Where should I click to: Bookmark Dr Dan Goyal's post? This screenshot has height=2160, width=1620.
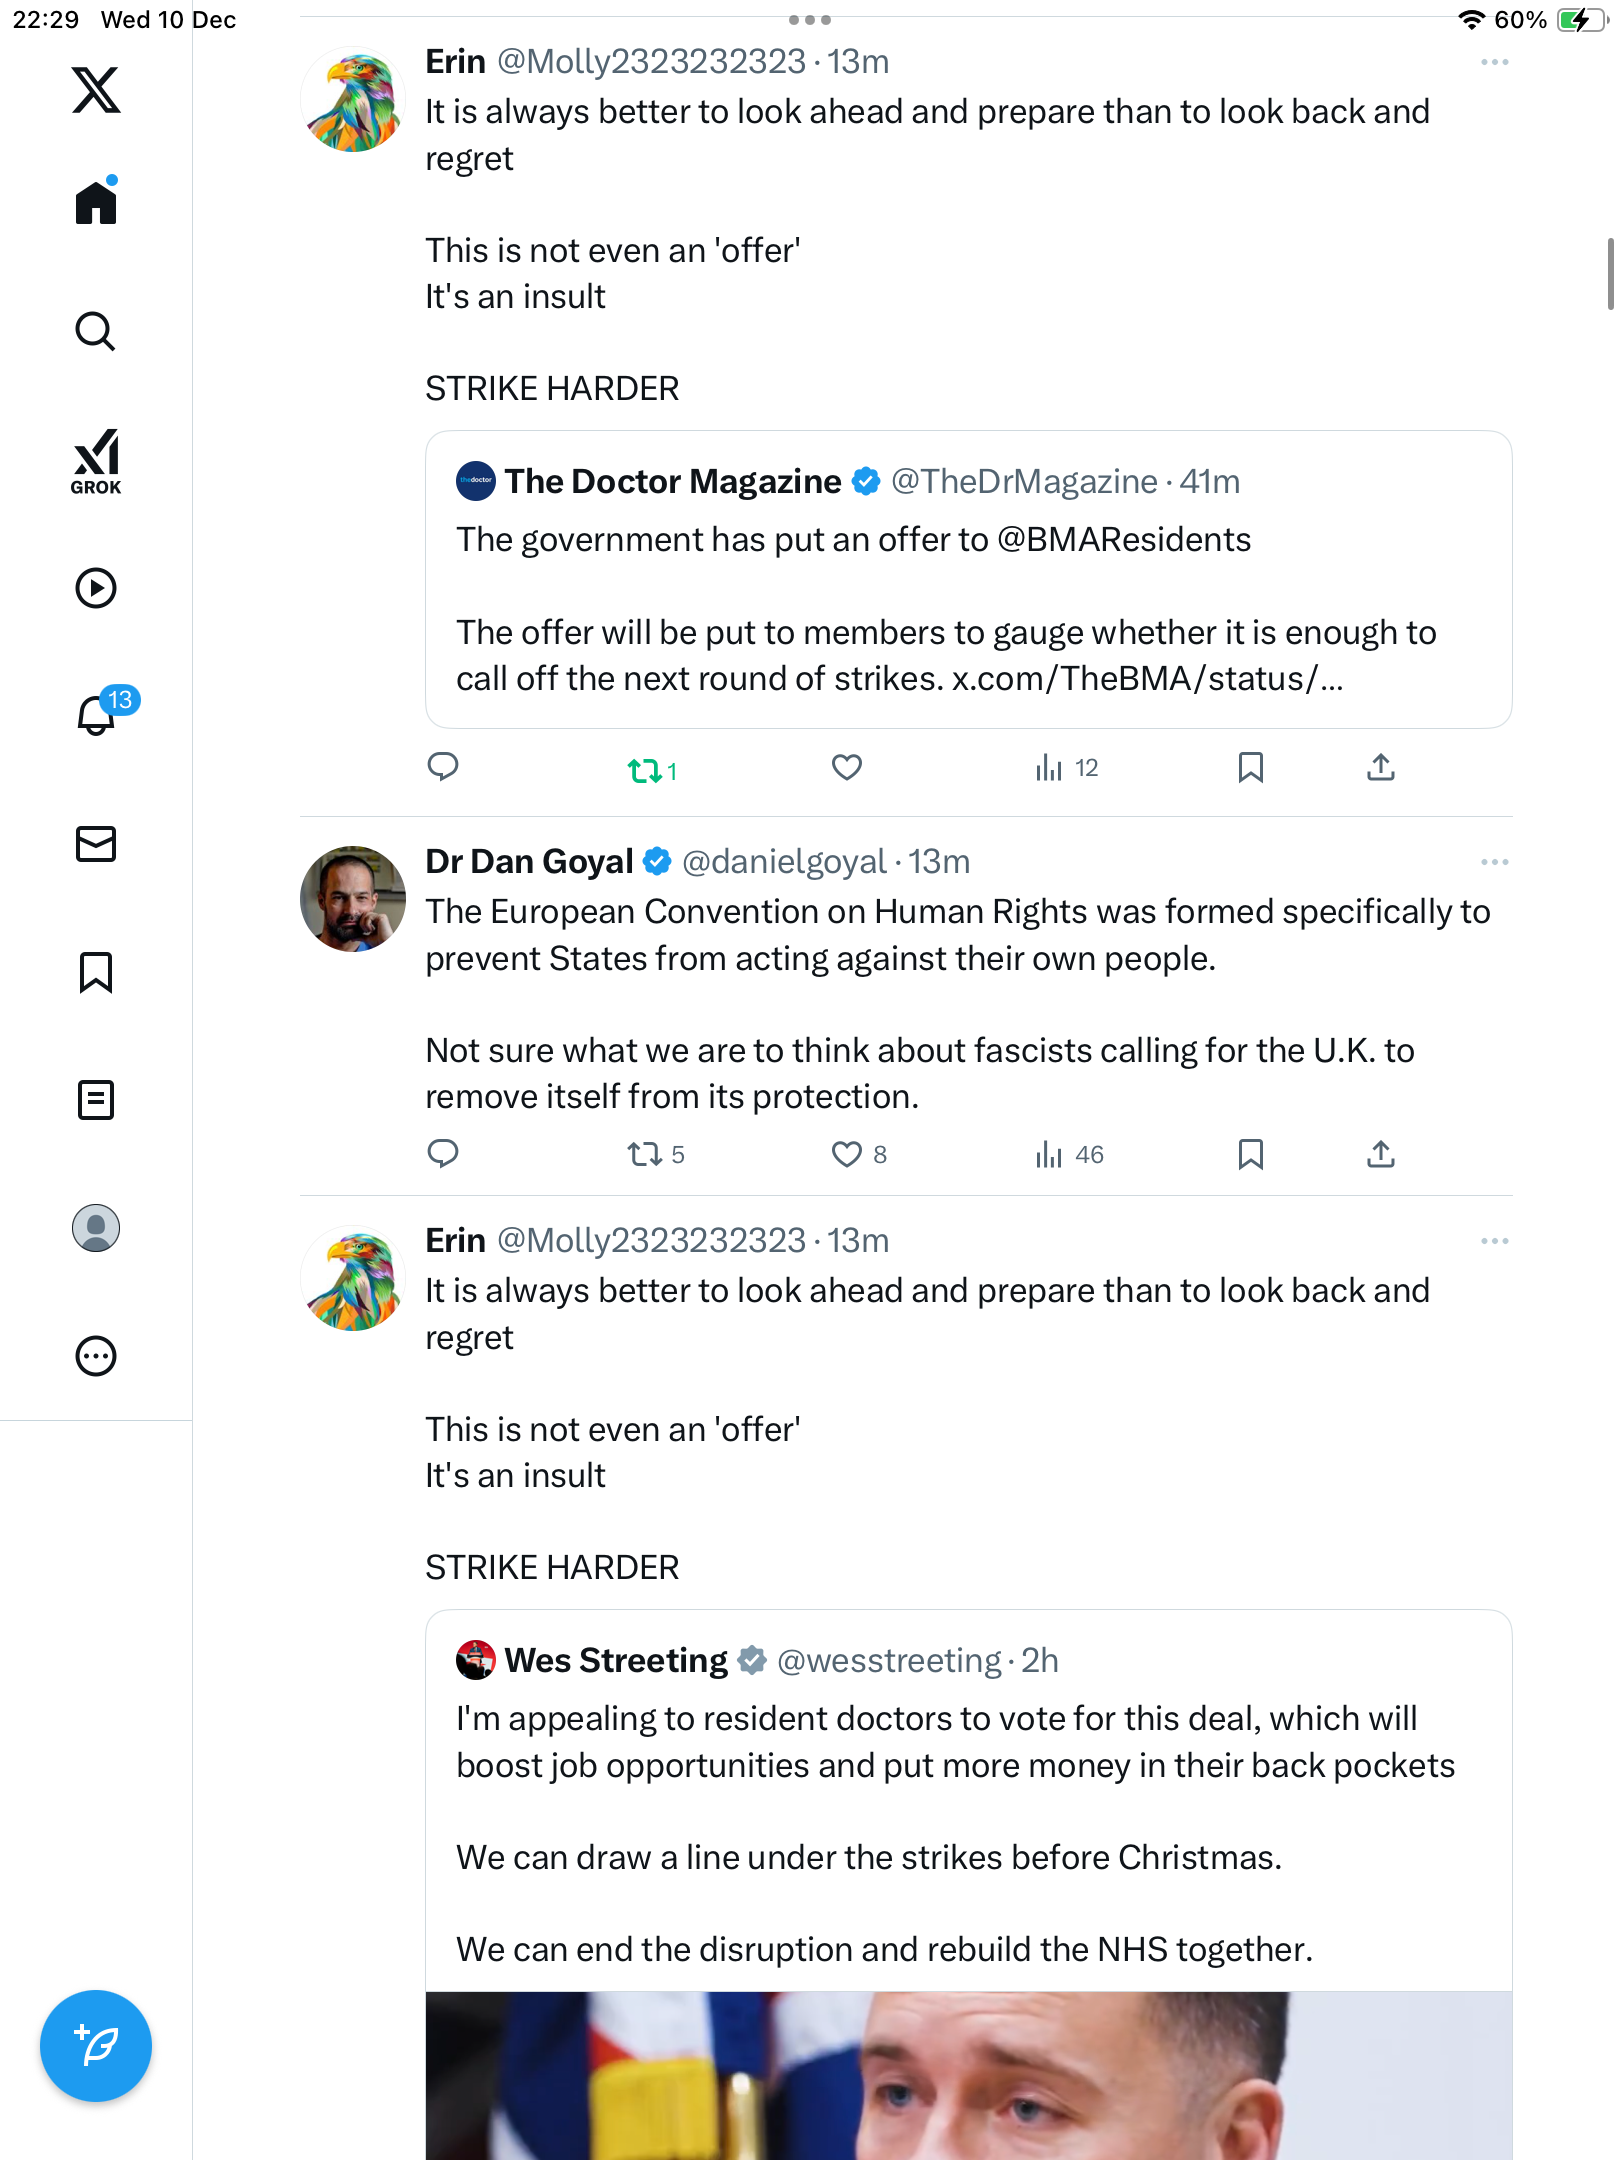click(1250, 1154)
